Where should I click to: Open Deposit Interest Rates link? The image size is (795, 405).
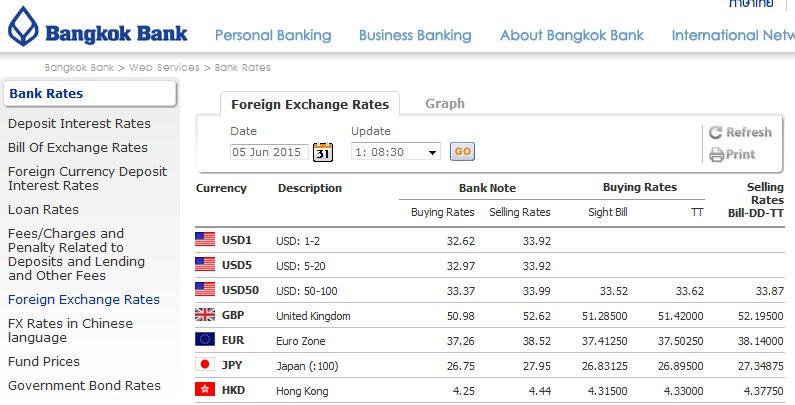[x=79, y=124]
